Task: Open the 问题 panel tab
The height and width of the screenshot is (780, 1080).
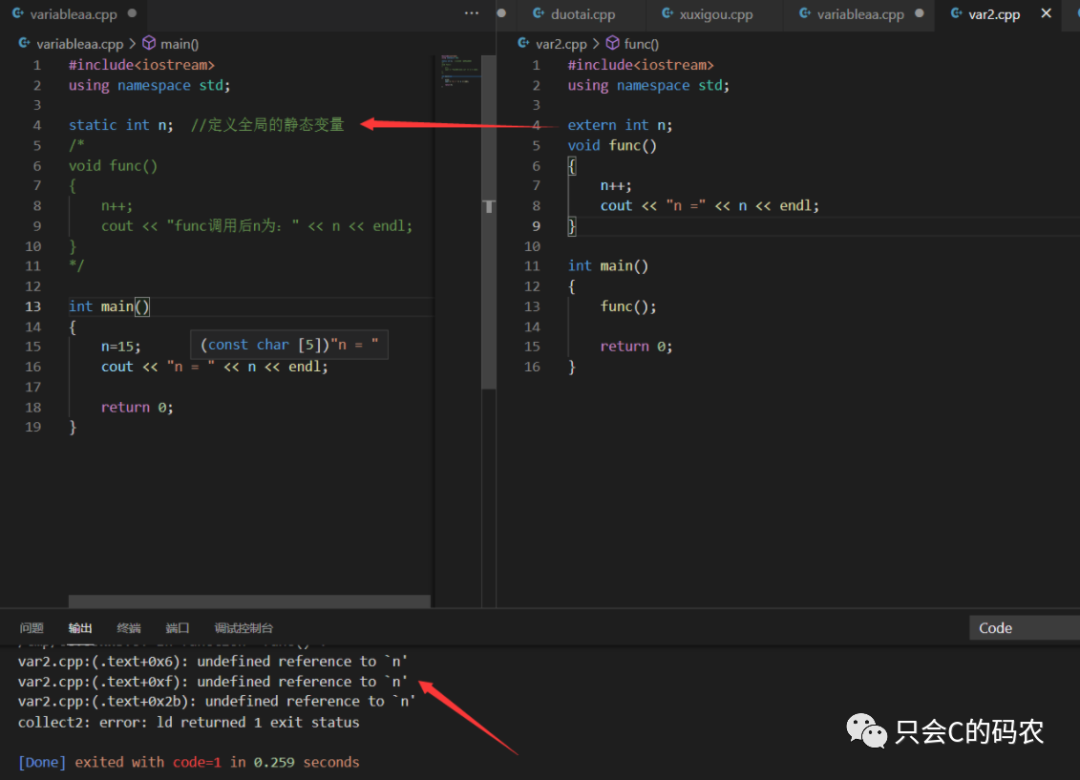Action: (x=32, y=628)
